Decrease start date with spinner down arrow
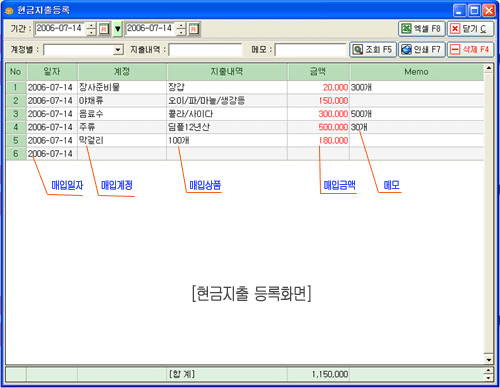Image resolution: width=500 pixels, height=388 pixels. point(91,32)
